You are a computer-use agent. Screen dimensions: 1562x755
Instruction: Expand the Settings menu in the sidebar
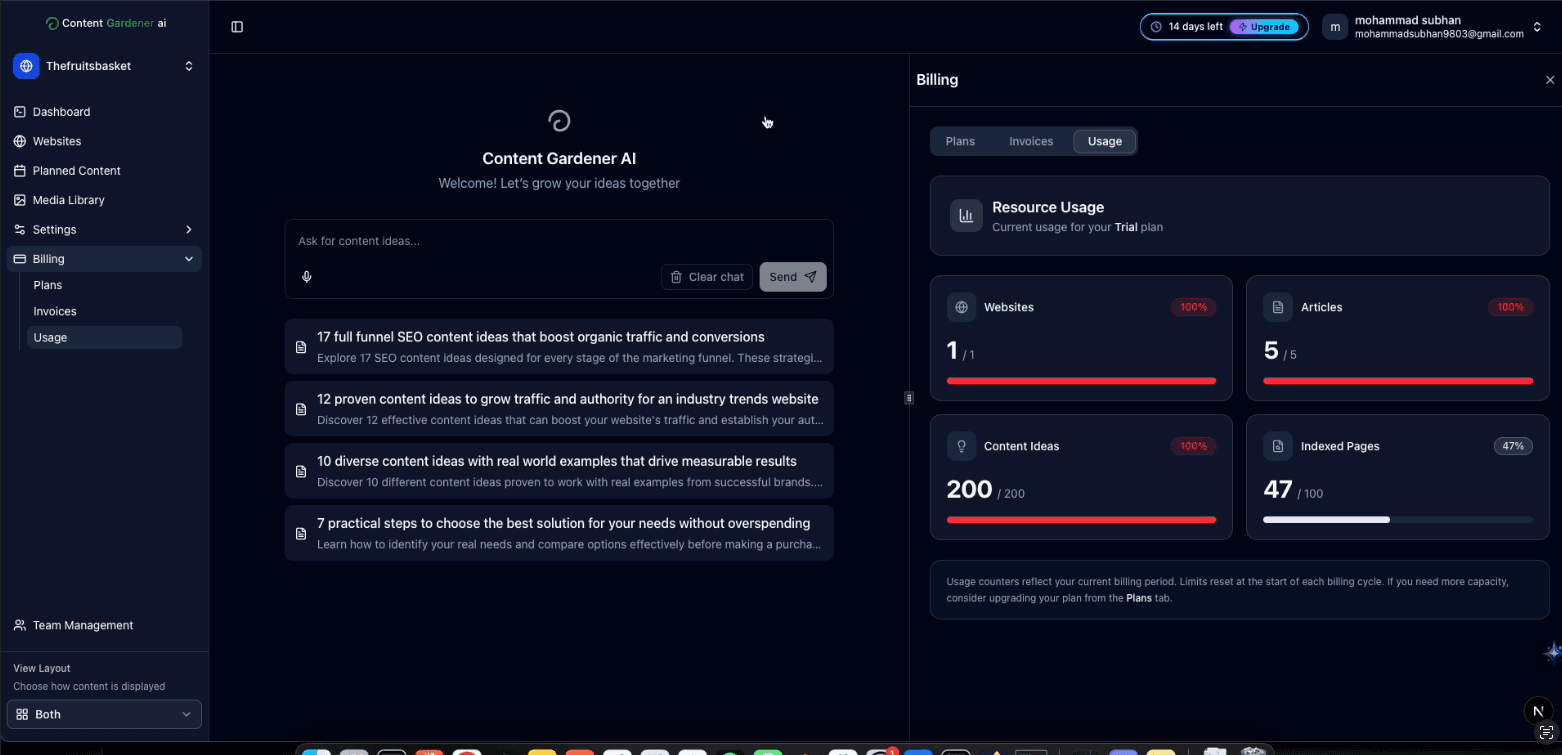(x=104, y=230)
